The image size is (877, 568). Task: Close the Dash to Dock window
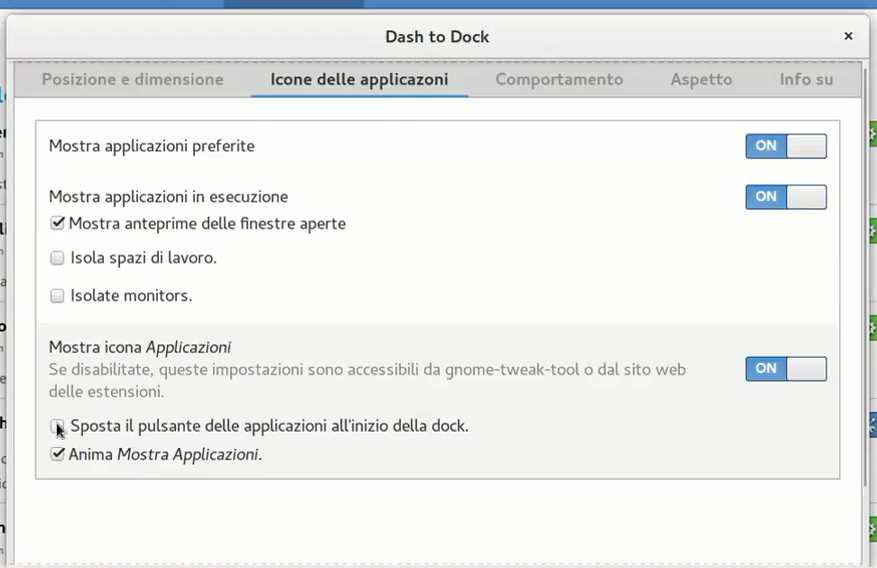848,36
